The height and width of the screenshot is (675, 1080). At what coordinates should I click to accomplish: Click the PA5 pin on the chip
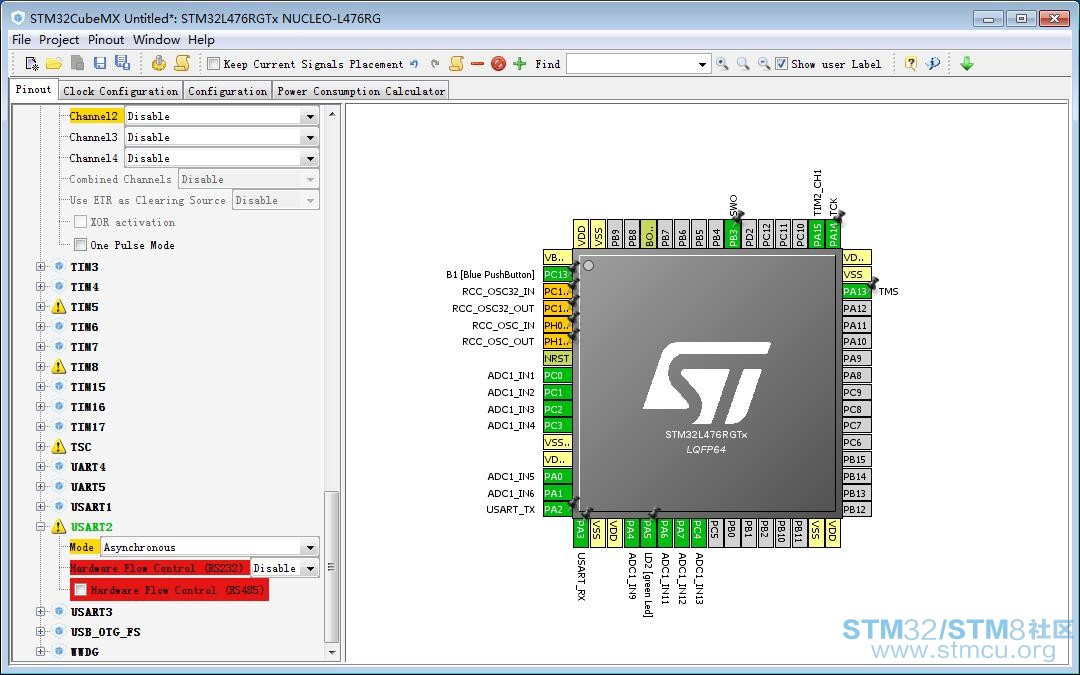pos(647,532)
